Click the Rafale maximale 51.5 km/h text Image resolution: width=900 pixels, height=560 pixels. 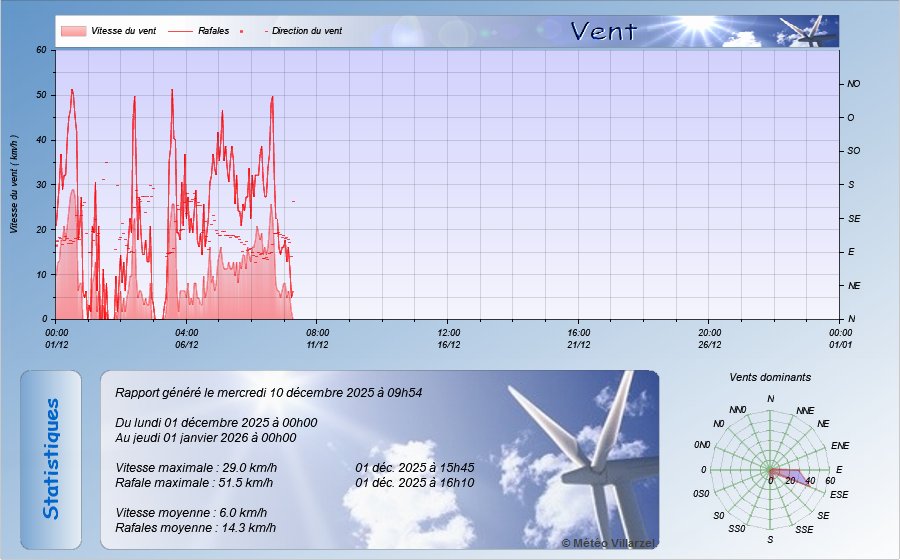(x=194, y=483)
